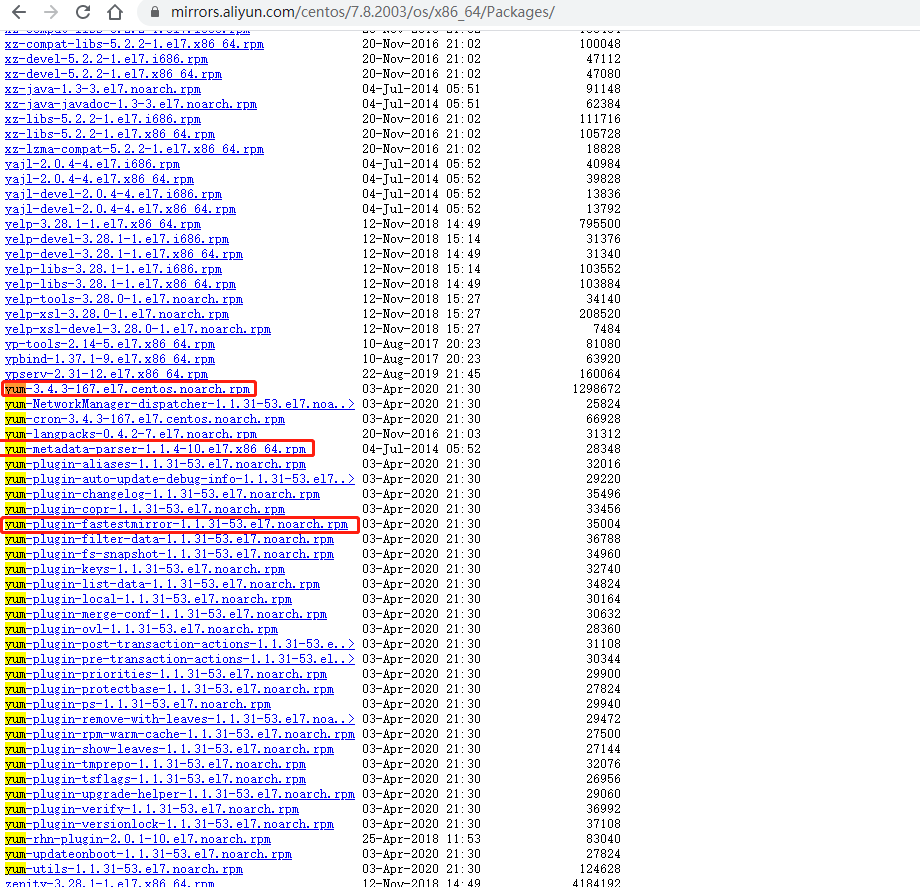This screenshot has width=920, height=887.
Task: Go to browser home page icon
Action: tap(115, 12)
